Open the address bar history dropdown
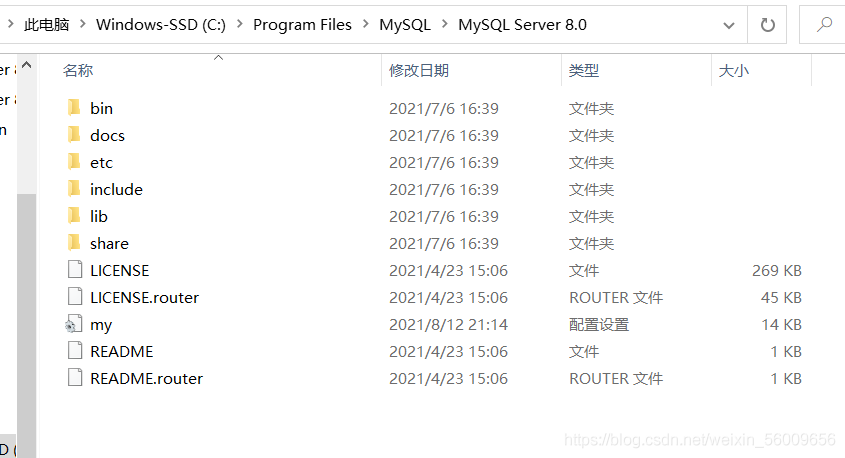This screenshot has height=458, width=845. pyautogui.click(x=729, y=25)
